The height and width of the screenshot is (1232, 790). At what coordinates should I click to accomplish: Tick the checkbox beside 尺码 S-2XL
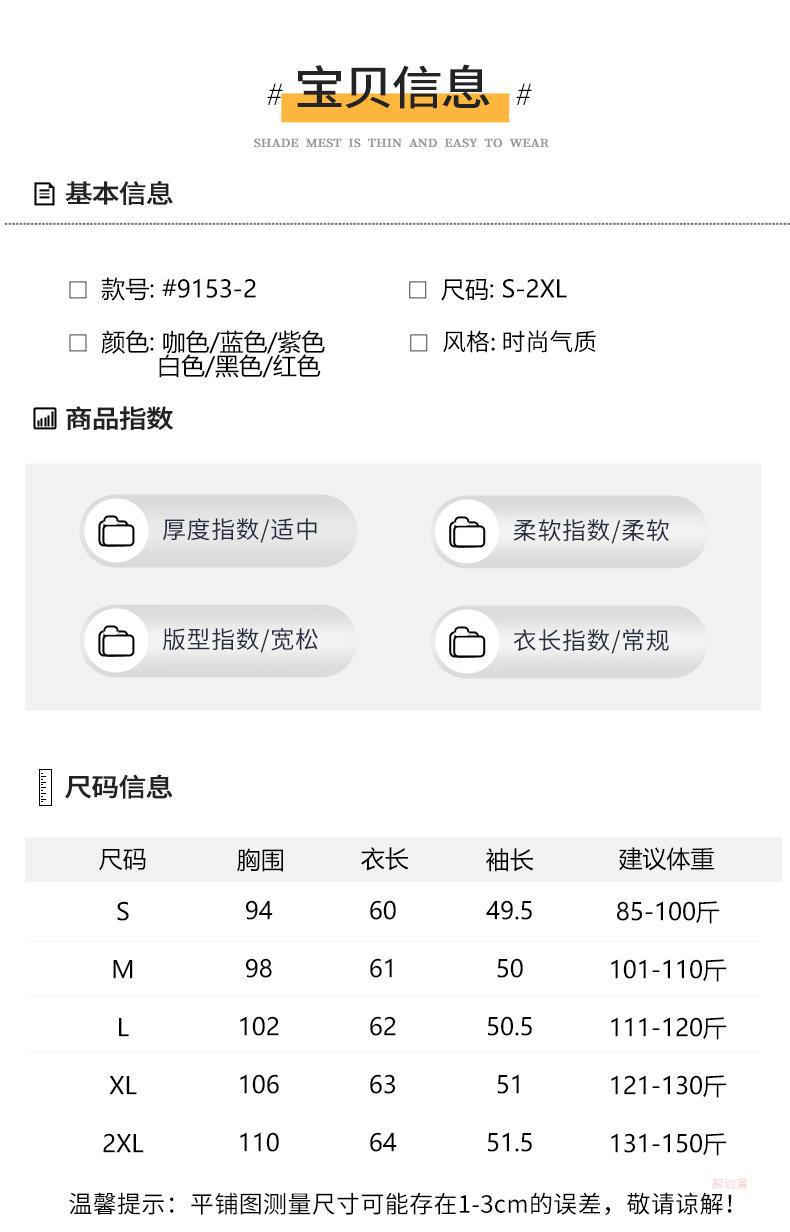pos(418,290)
